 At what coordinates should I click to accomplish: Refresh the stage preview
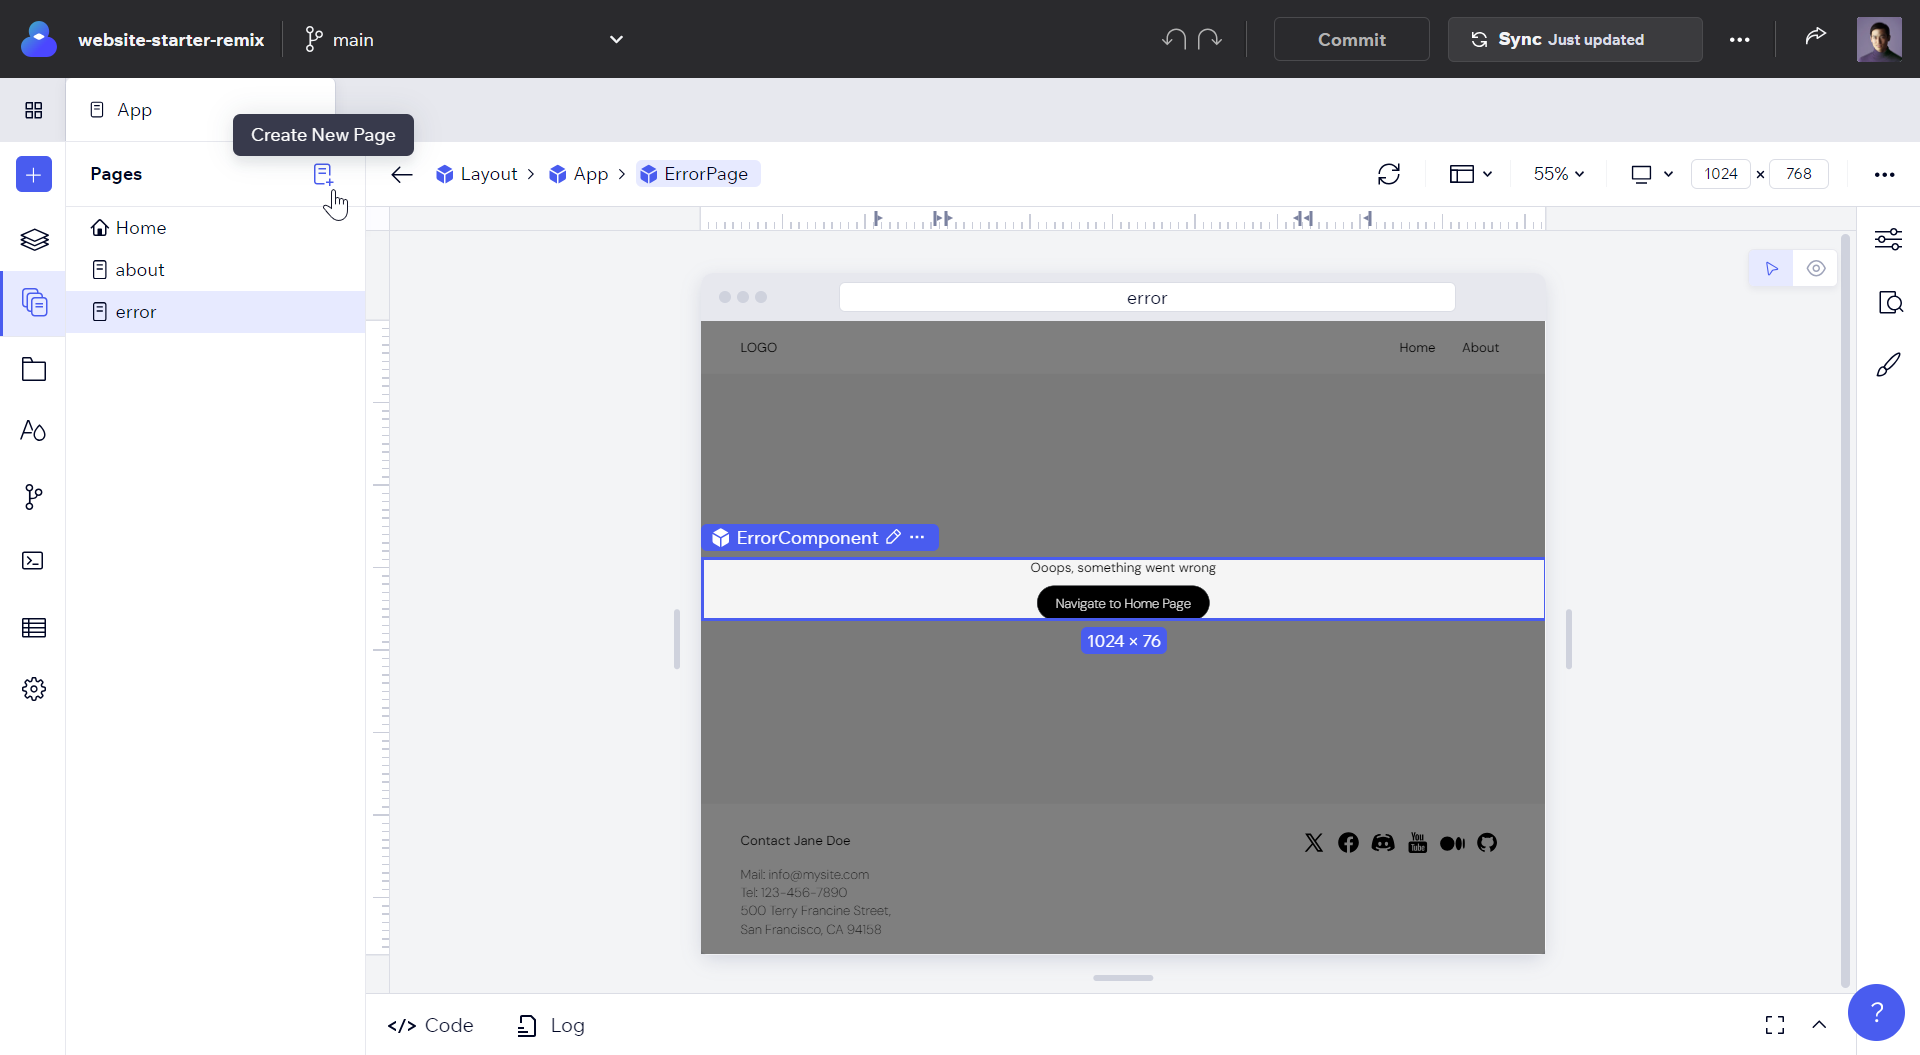coord(1389,174)
